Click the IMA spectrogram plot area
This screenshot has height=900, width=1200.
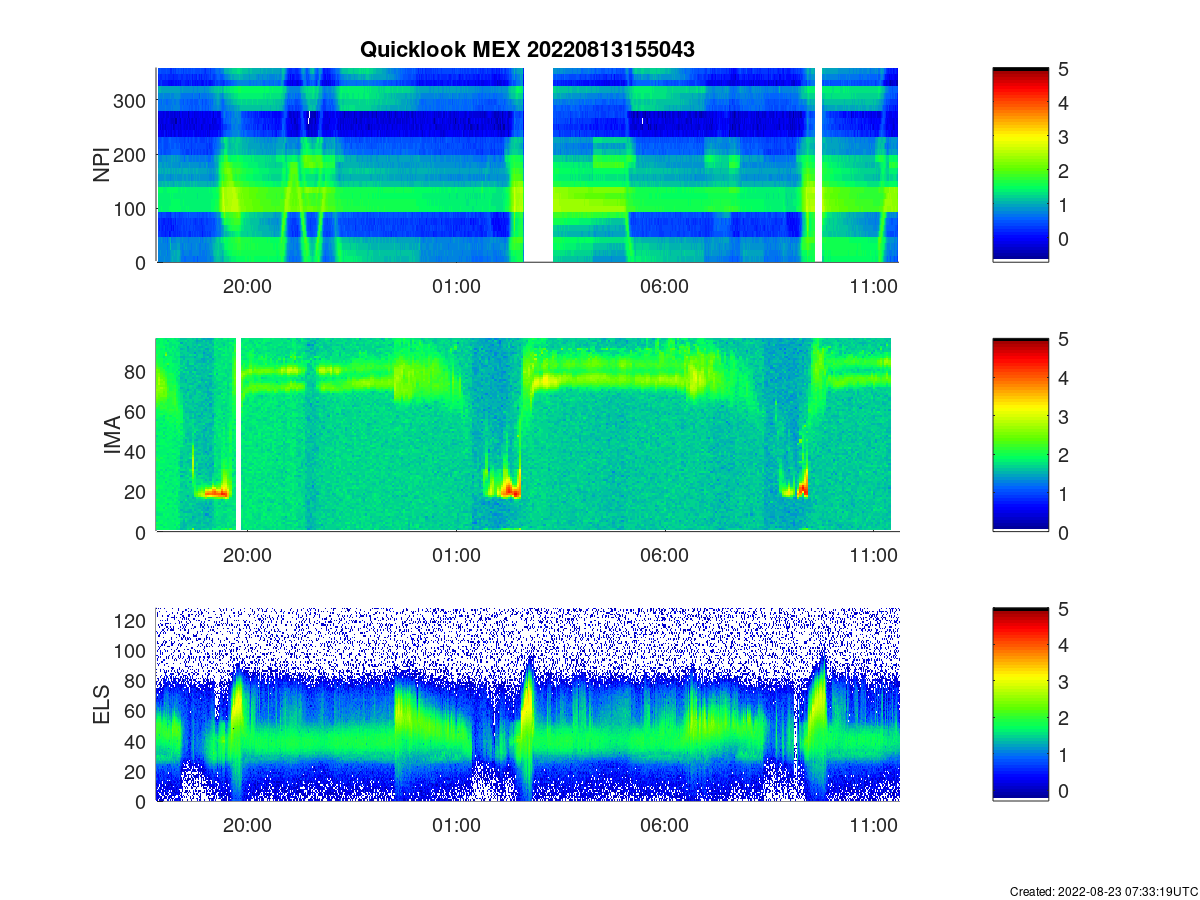[527, 435]
